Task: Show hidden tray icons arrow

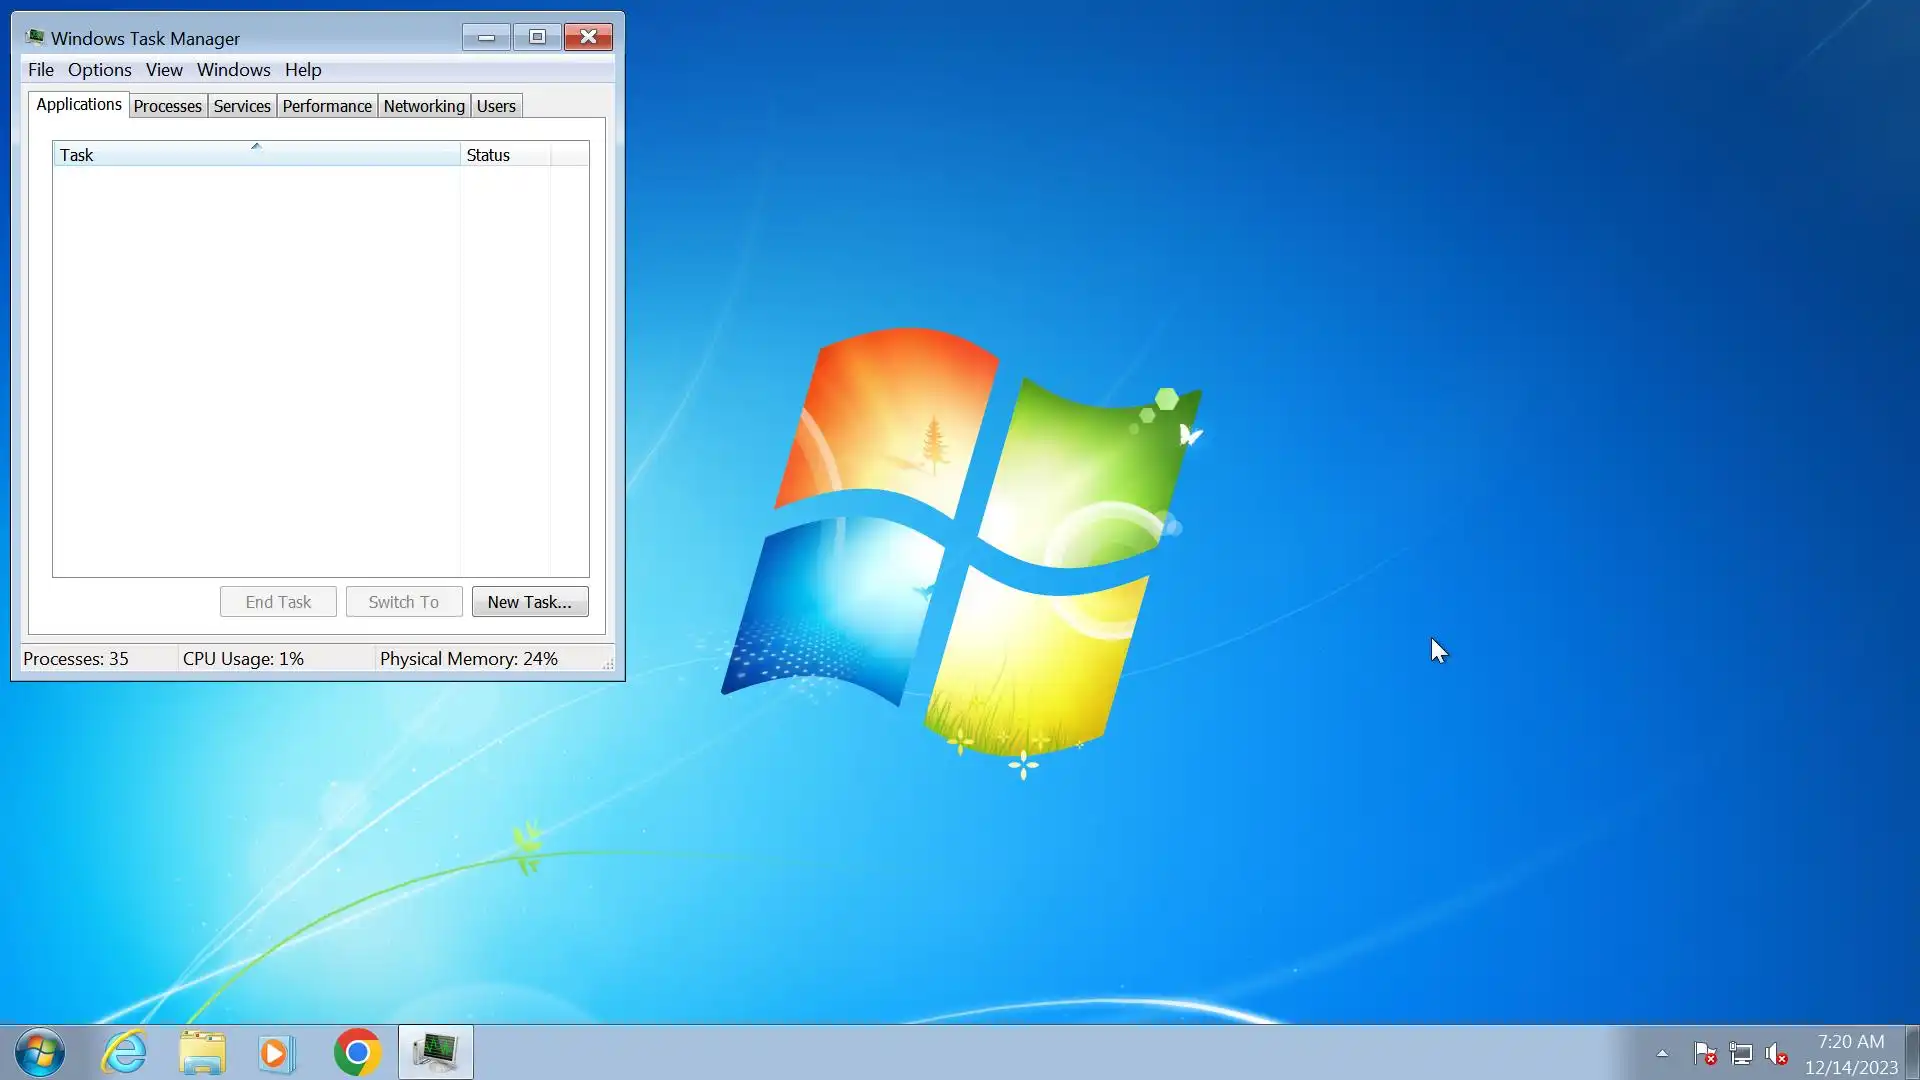Action: [1662, 1053]
